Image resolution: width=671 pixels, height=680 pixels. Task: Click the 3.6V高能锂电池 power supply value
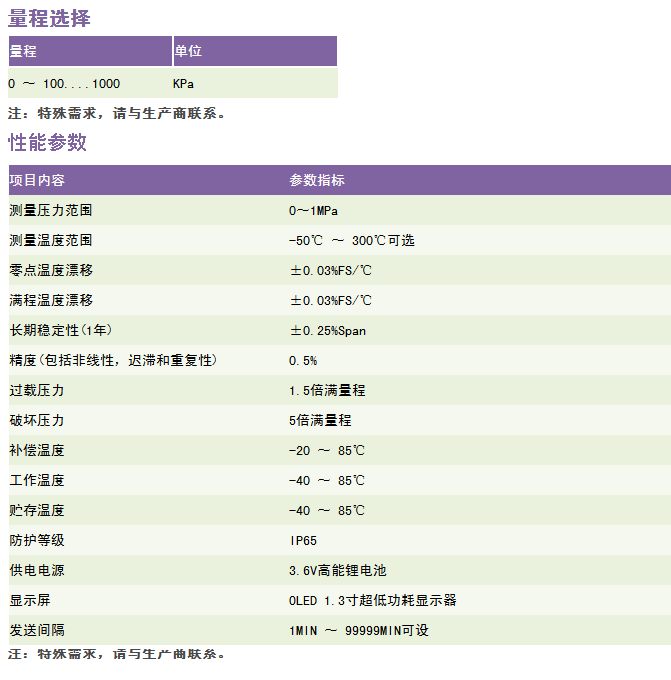(337, 570)
